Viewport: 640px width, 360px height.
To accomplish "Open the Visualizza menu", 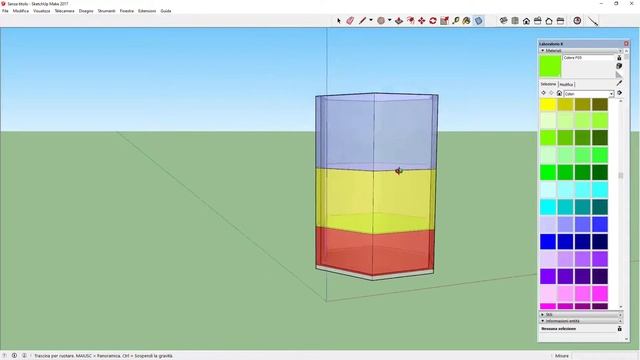I will 42,11.
